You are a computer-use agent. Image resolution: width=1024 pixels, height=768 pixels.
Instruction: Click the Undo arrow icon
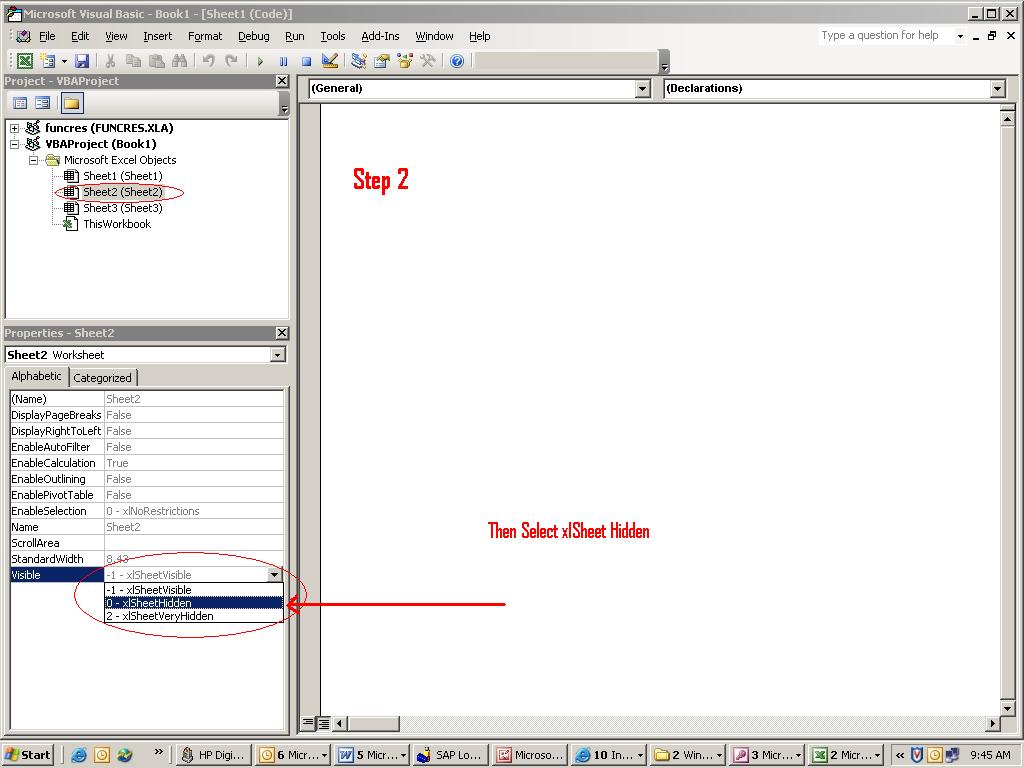point(208,61)
